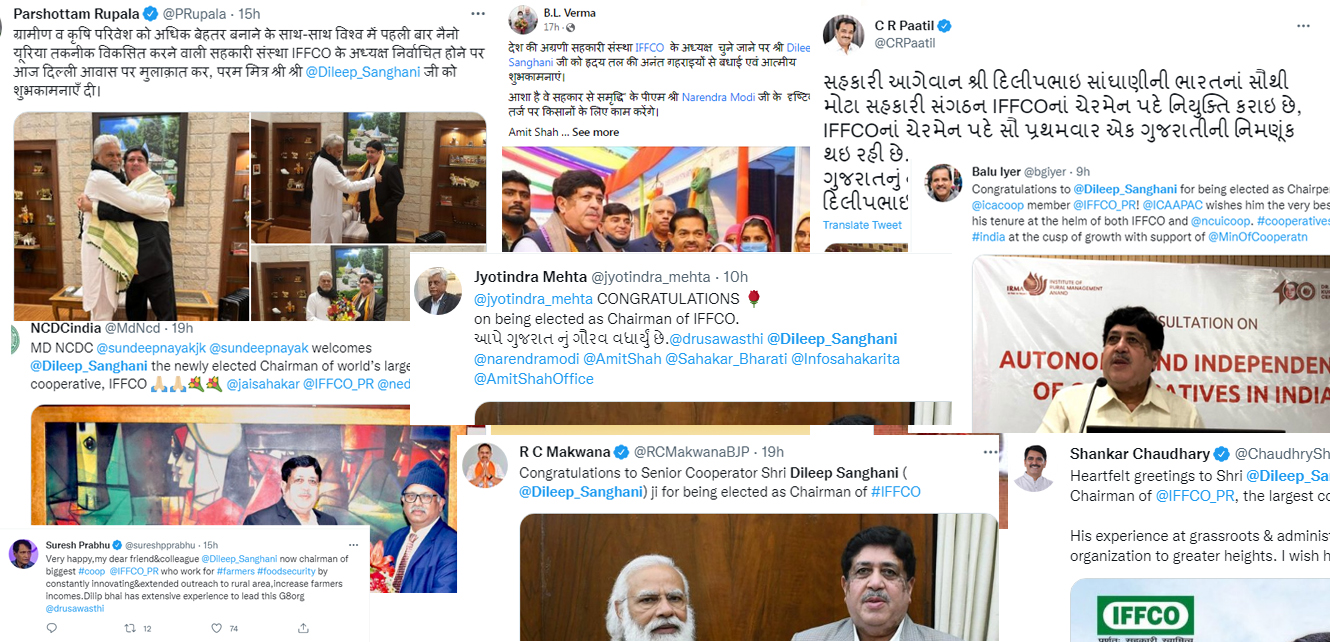
Task: Click C R Paatil's profile avatar
Action: (843, 34)
